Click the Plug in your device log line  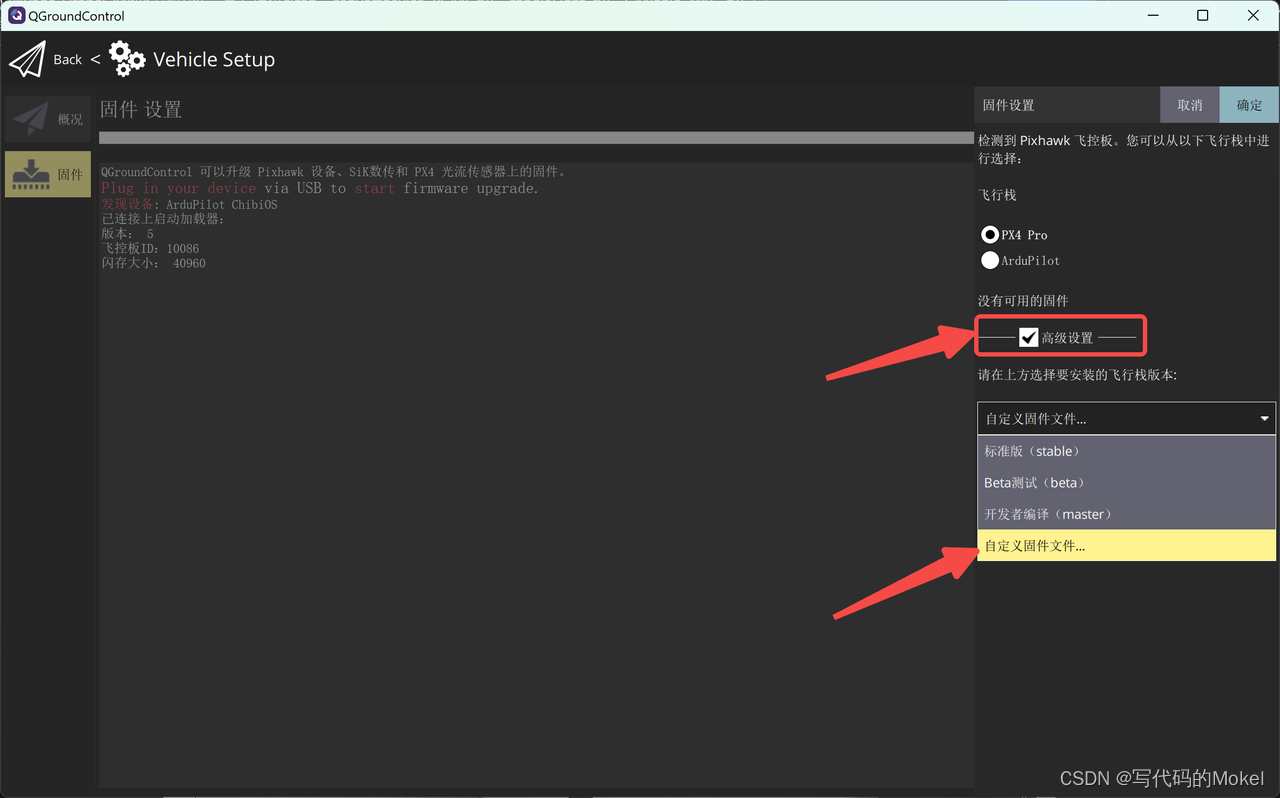[320, 188]
